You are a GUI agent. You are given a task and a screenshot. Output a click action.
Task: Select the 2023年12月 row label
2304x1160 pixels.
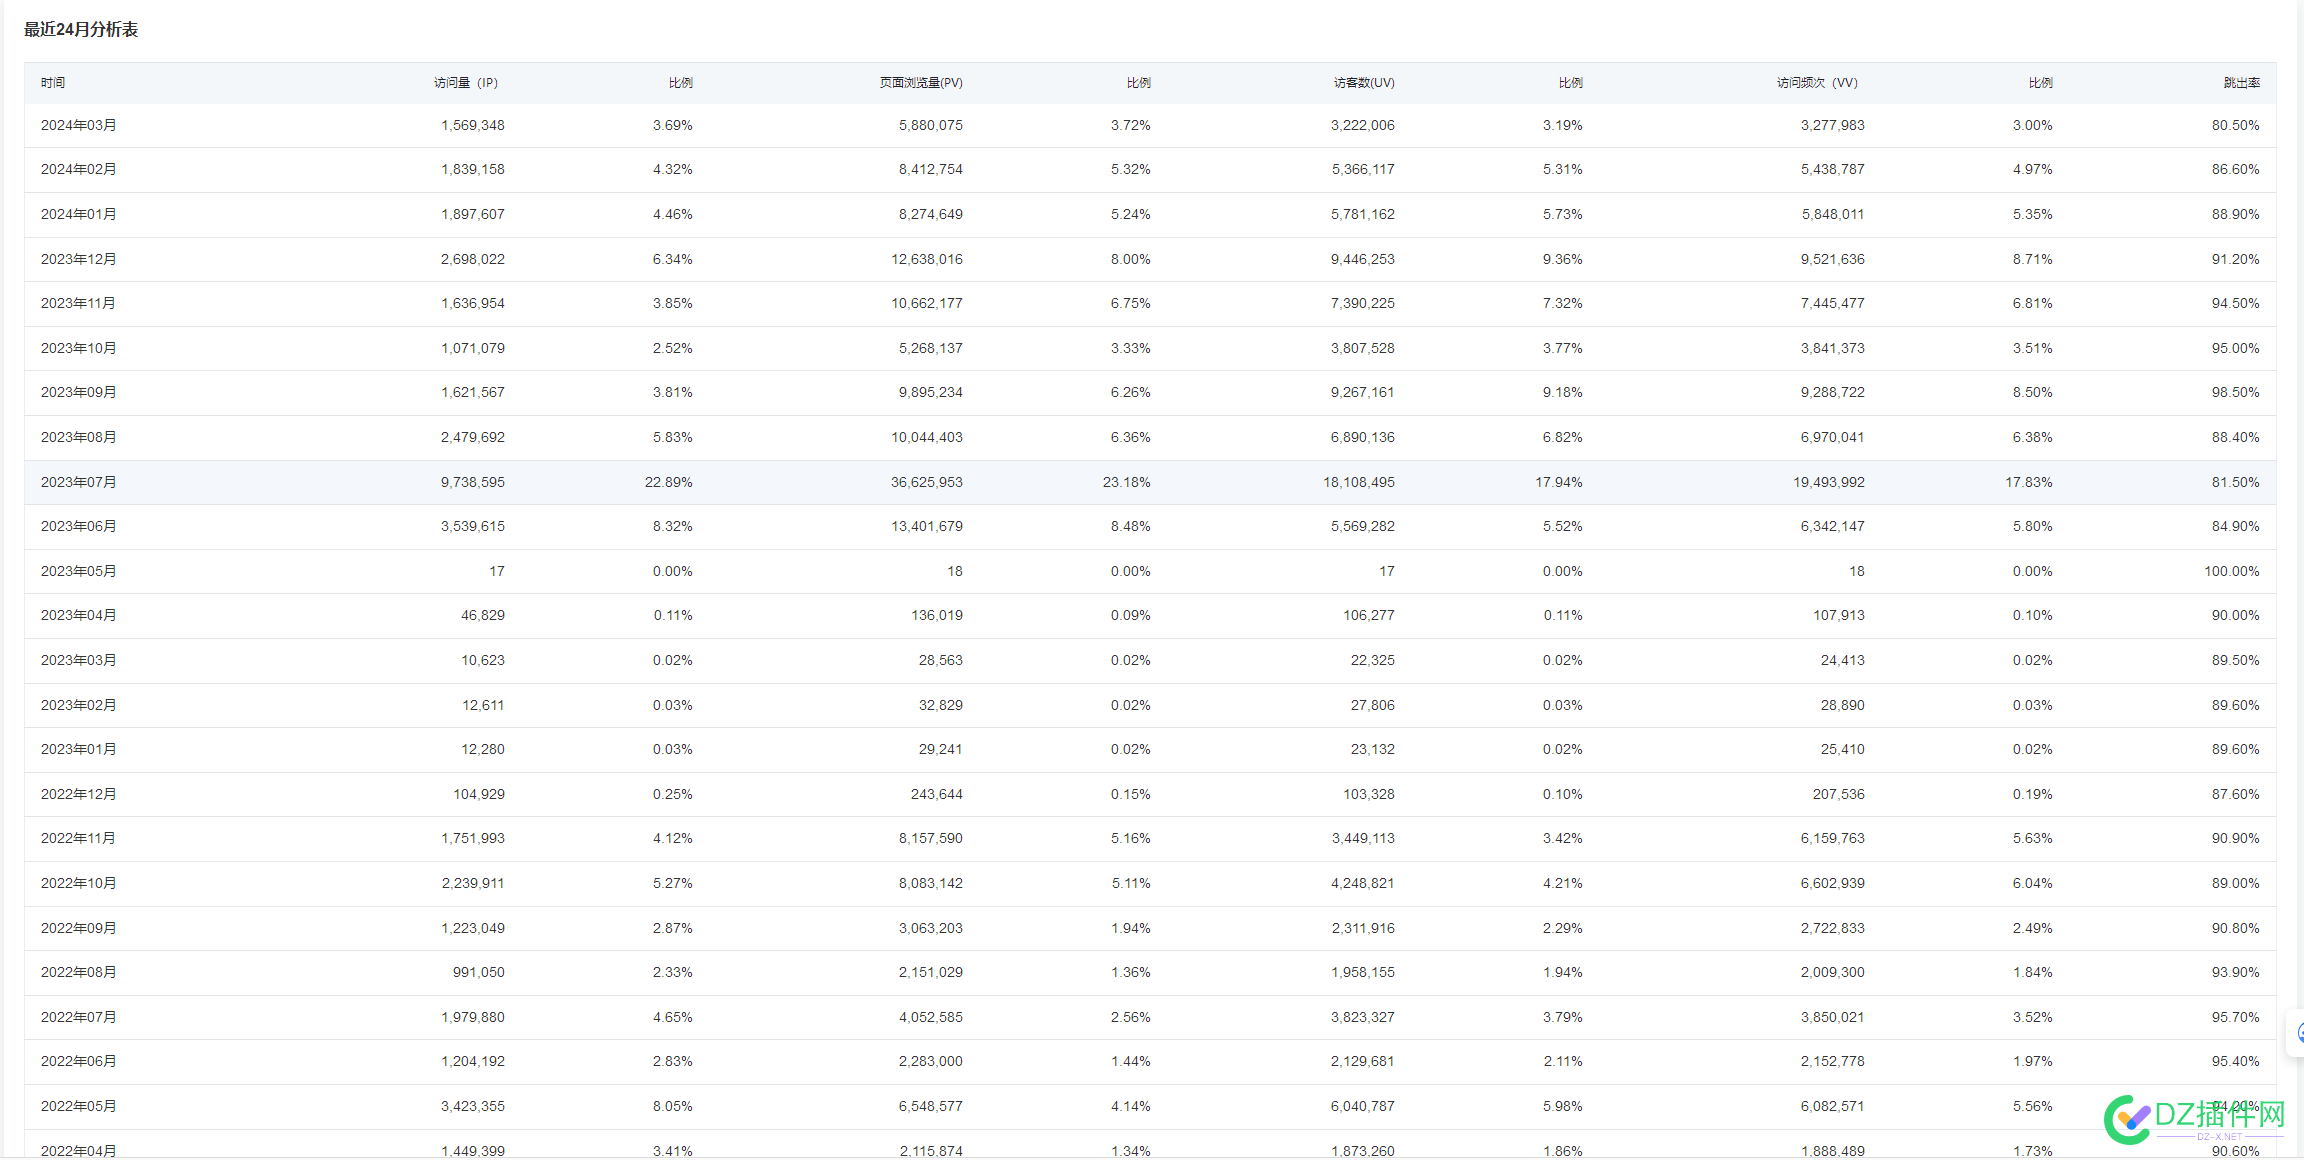click(78, 259)
